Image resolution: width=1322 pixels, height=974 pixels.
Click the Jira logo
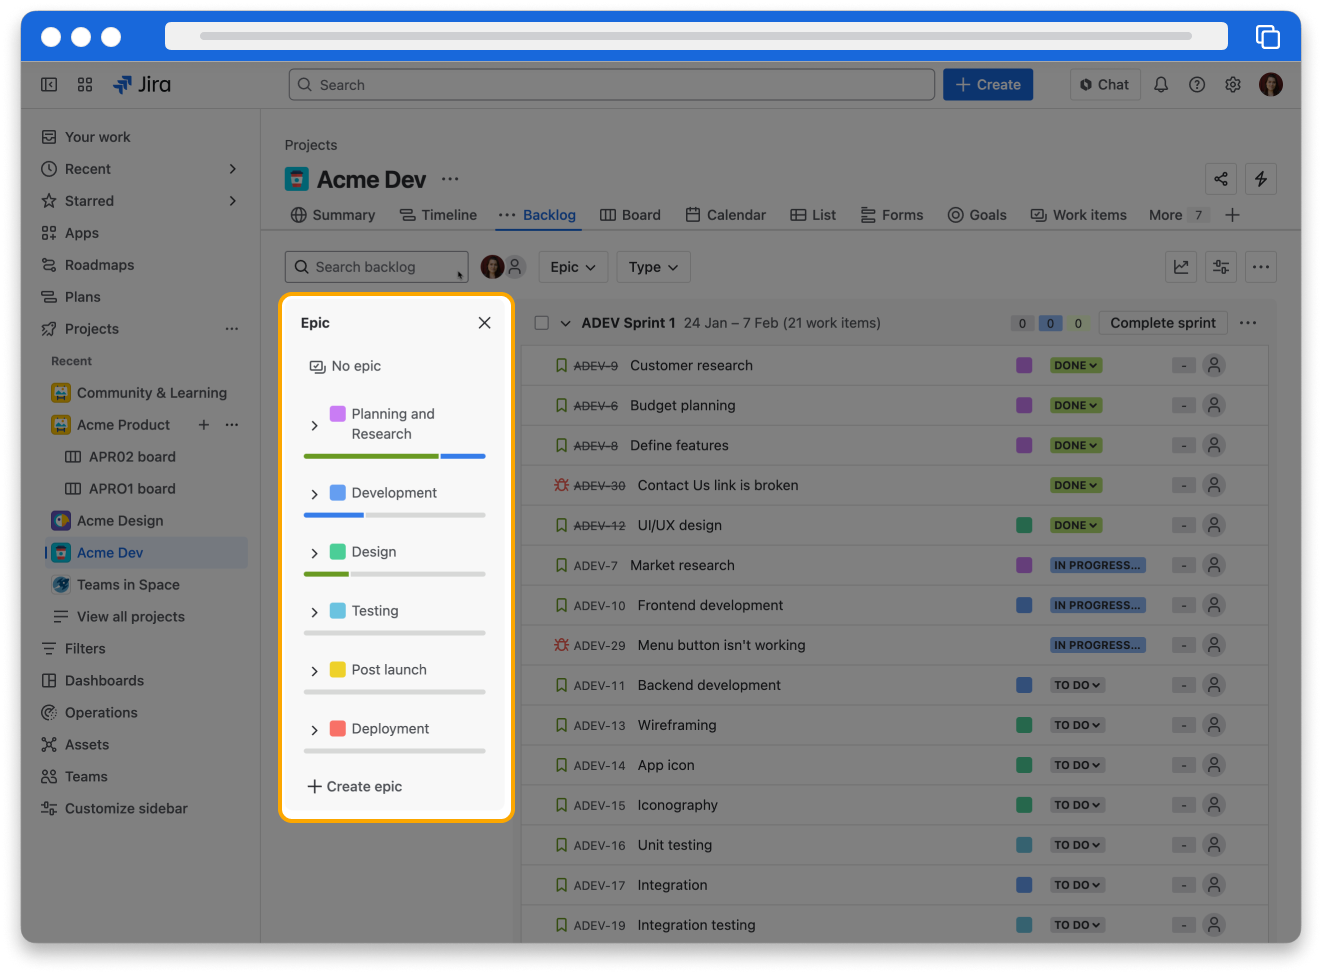(142, 85)
